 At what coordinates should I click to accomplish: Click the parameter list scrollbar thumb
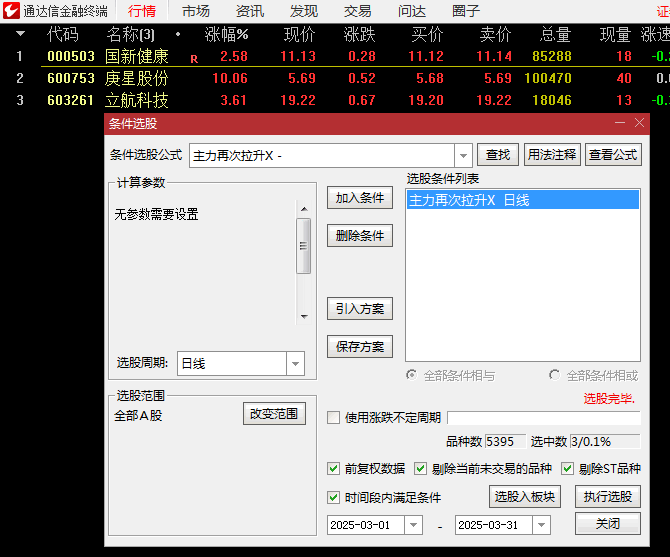[303, 246]
